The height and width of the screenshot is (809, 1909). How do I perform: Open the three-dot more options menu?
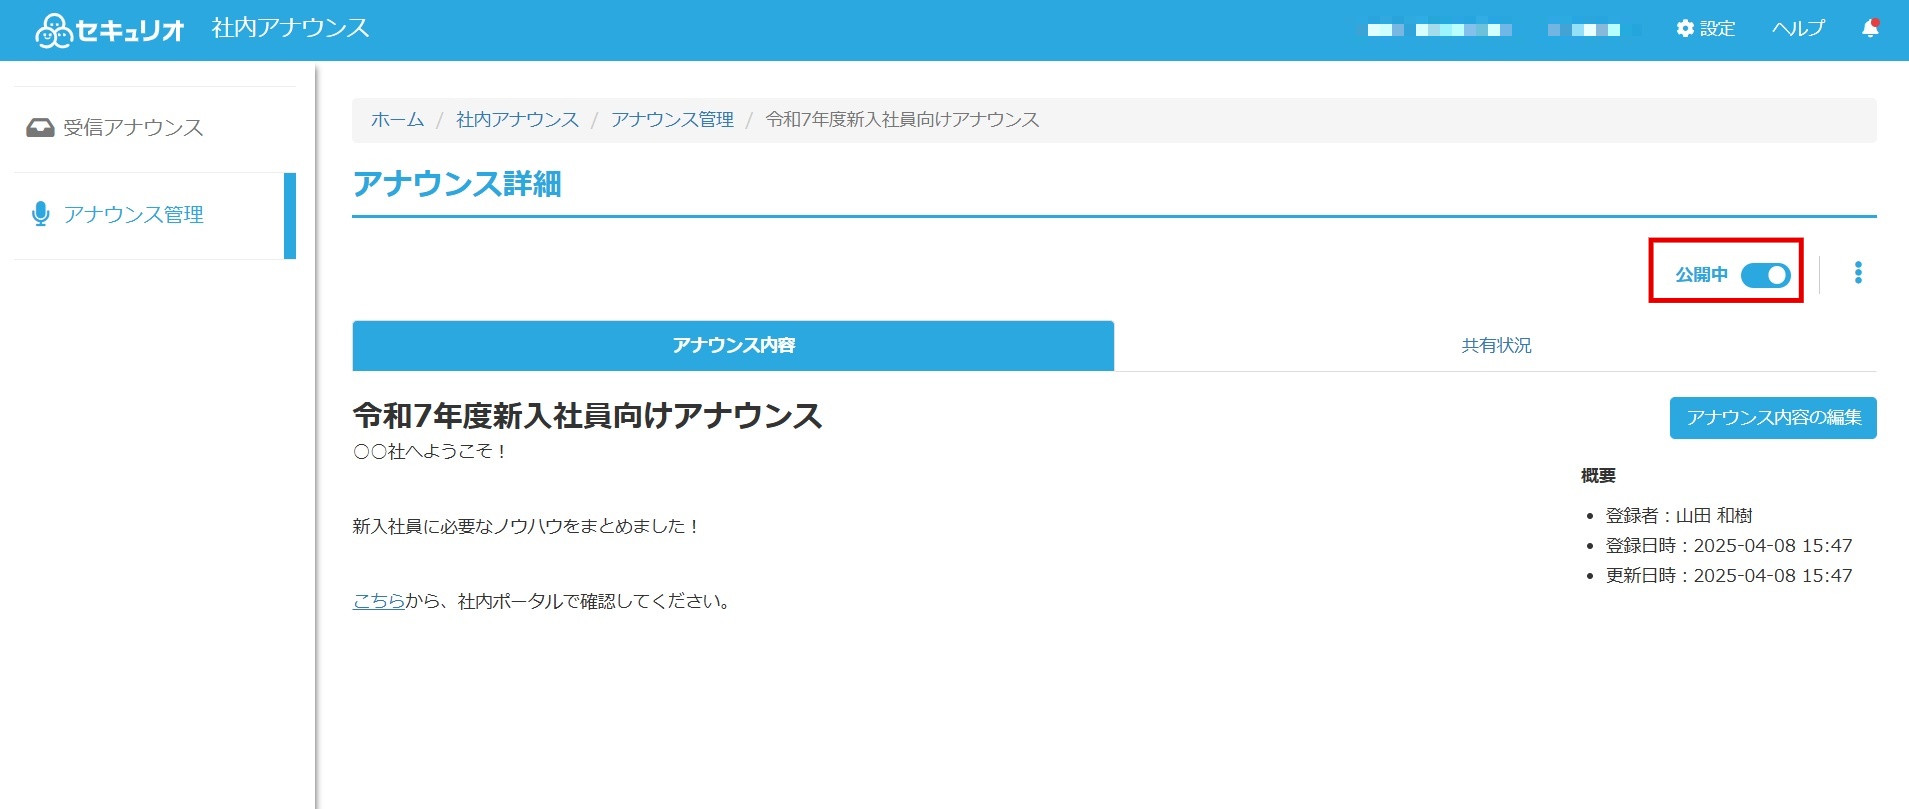coord(1858,273)
